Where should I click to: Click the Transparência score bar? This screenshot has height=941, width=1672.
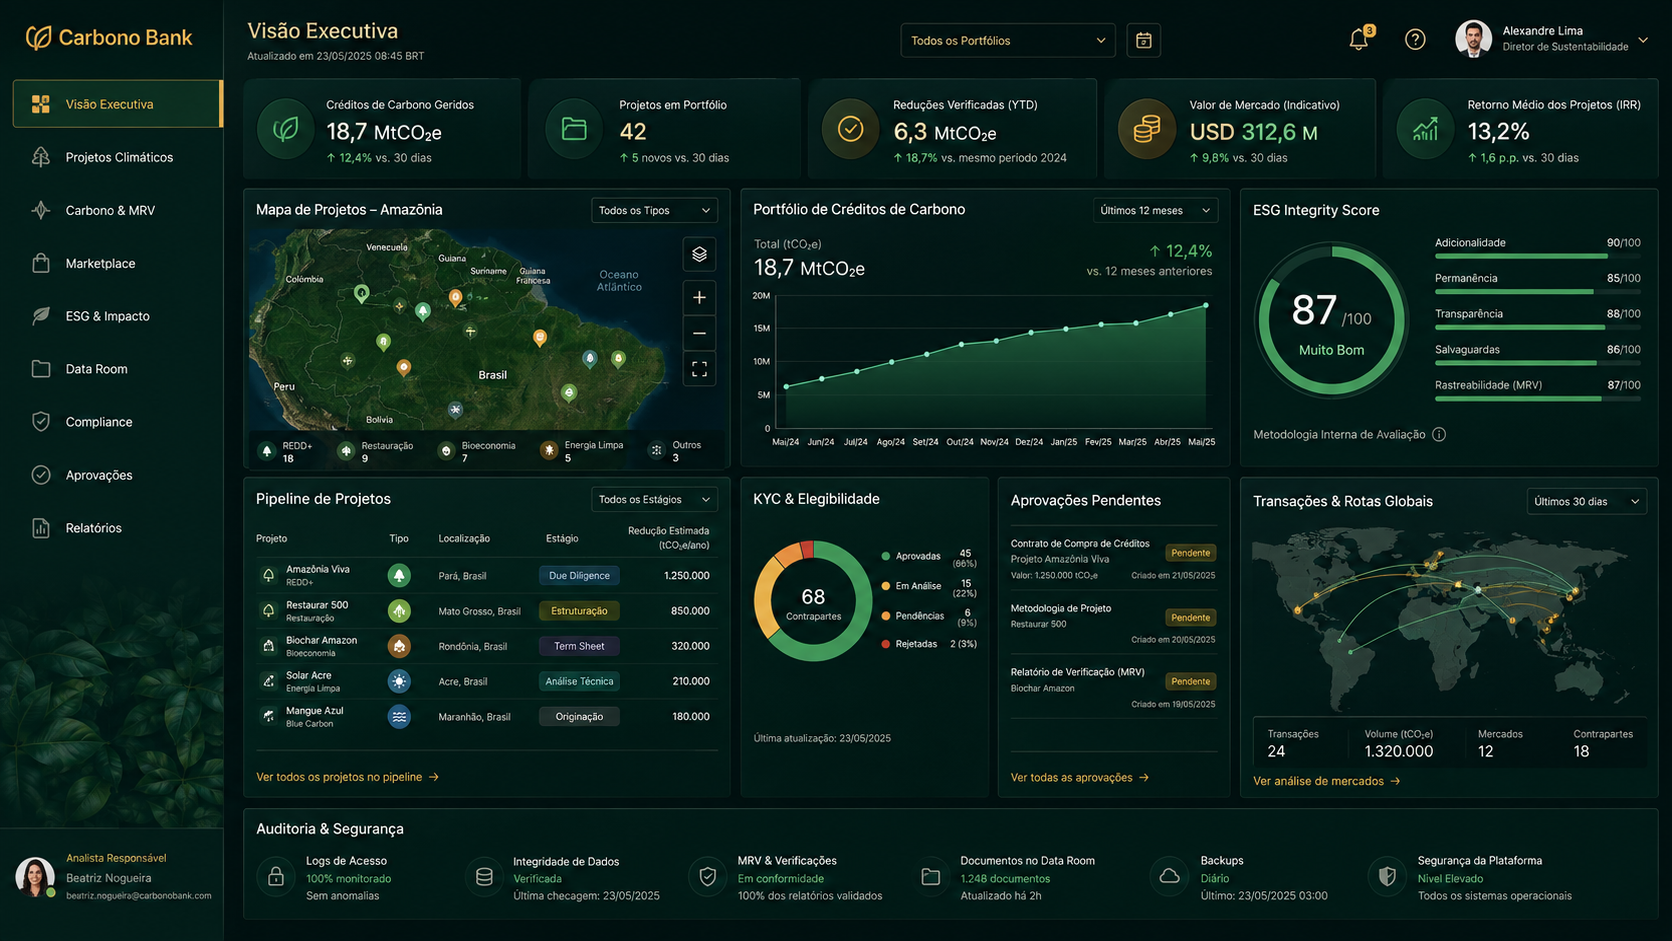pos(1538,328)
